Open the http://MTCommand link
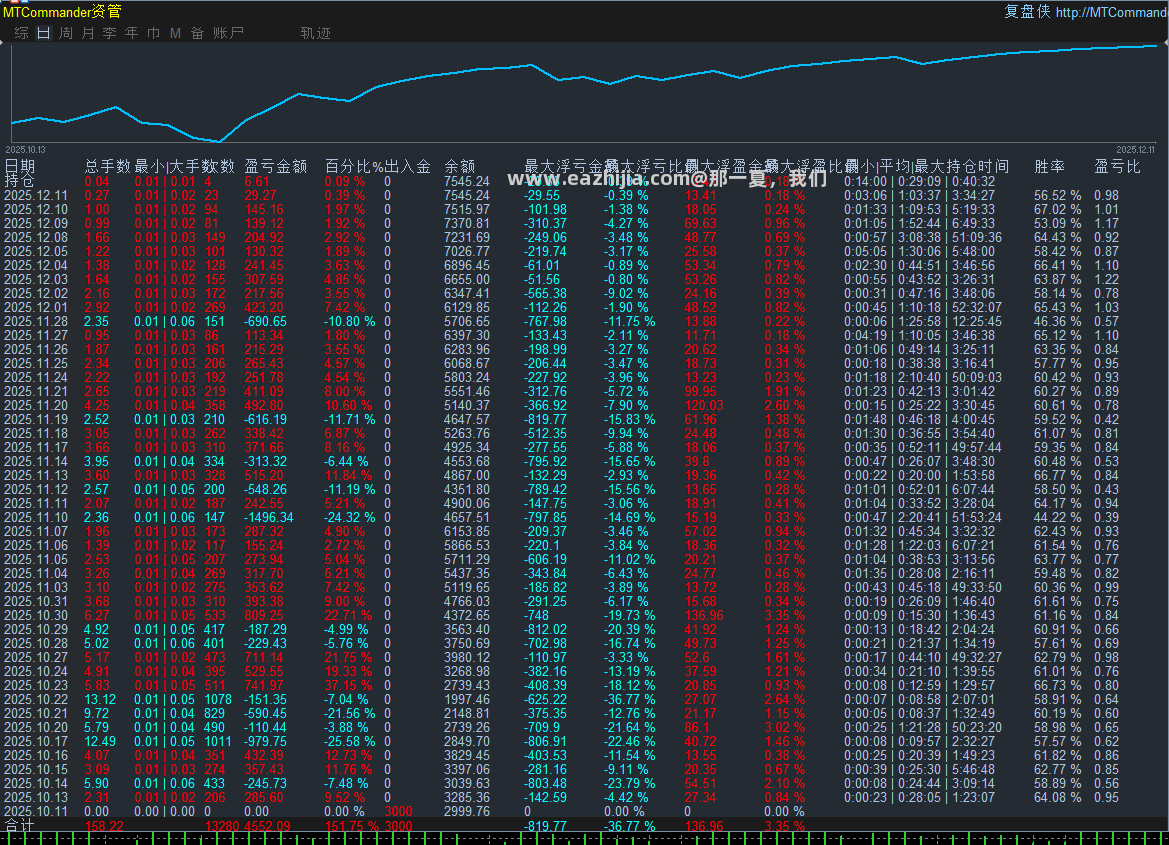This screenshot has height=845, width=1169. pos(1112,12)
